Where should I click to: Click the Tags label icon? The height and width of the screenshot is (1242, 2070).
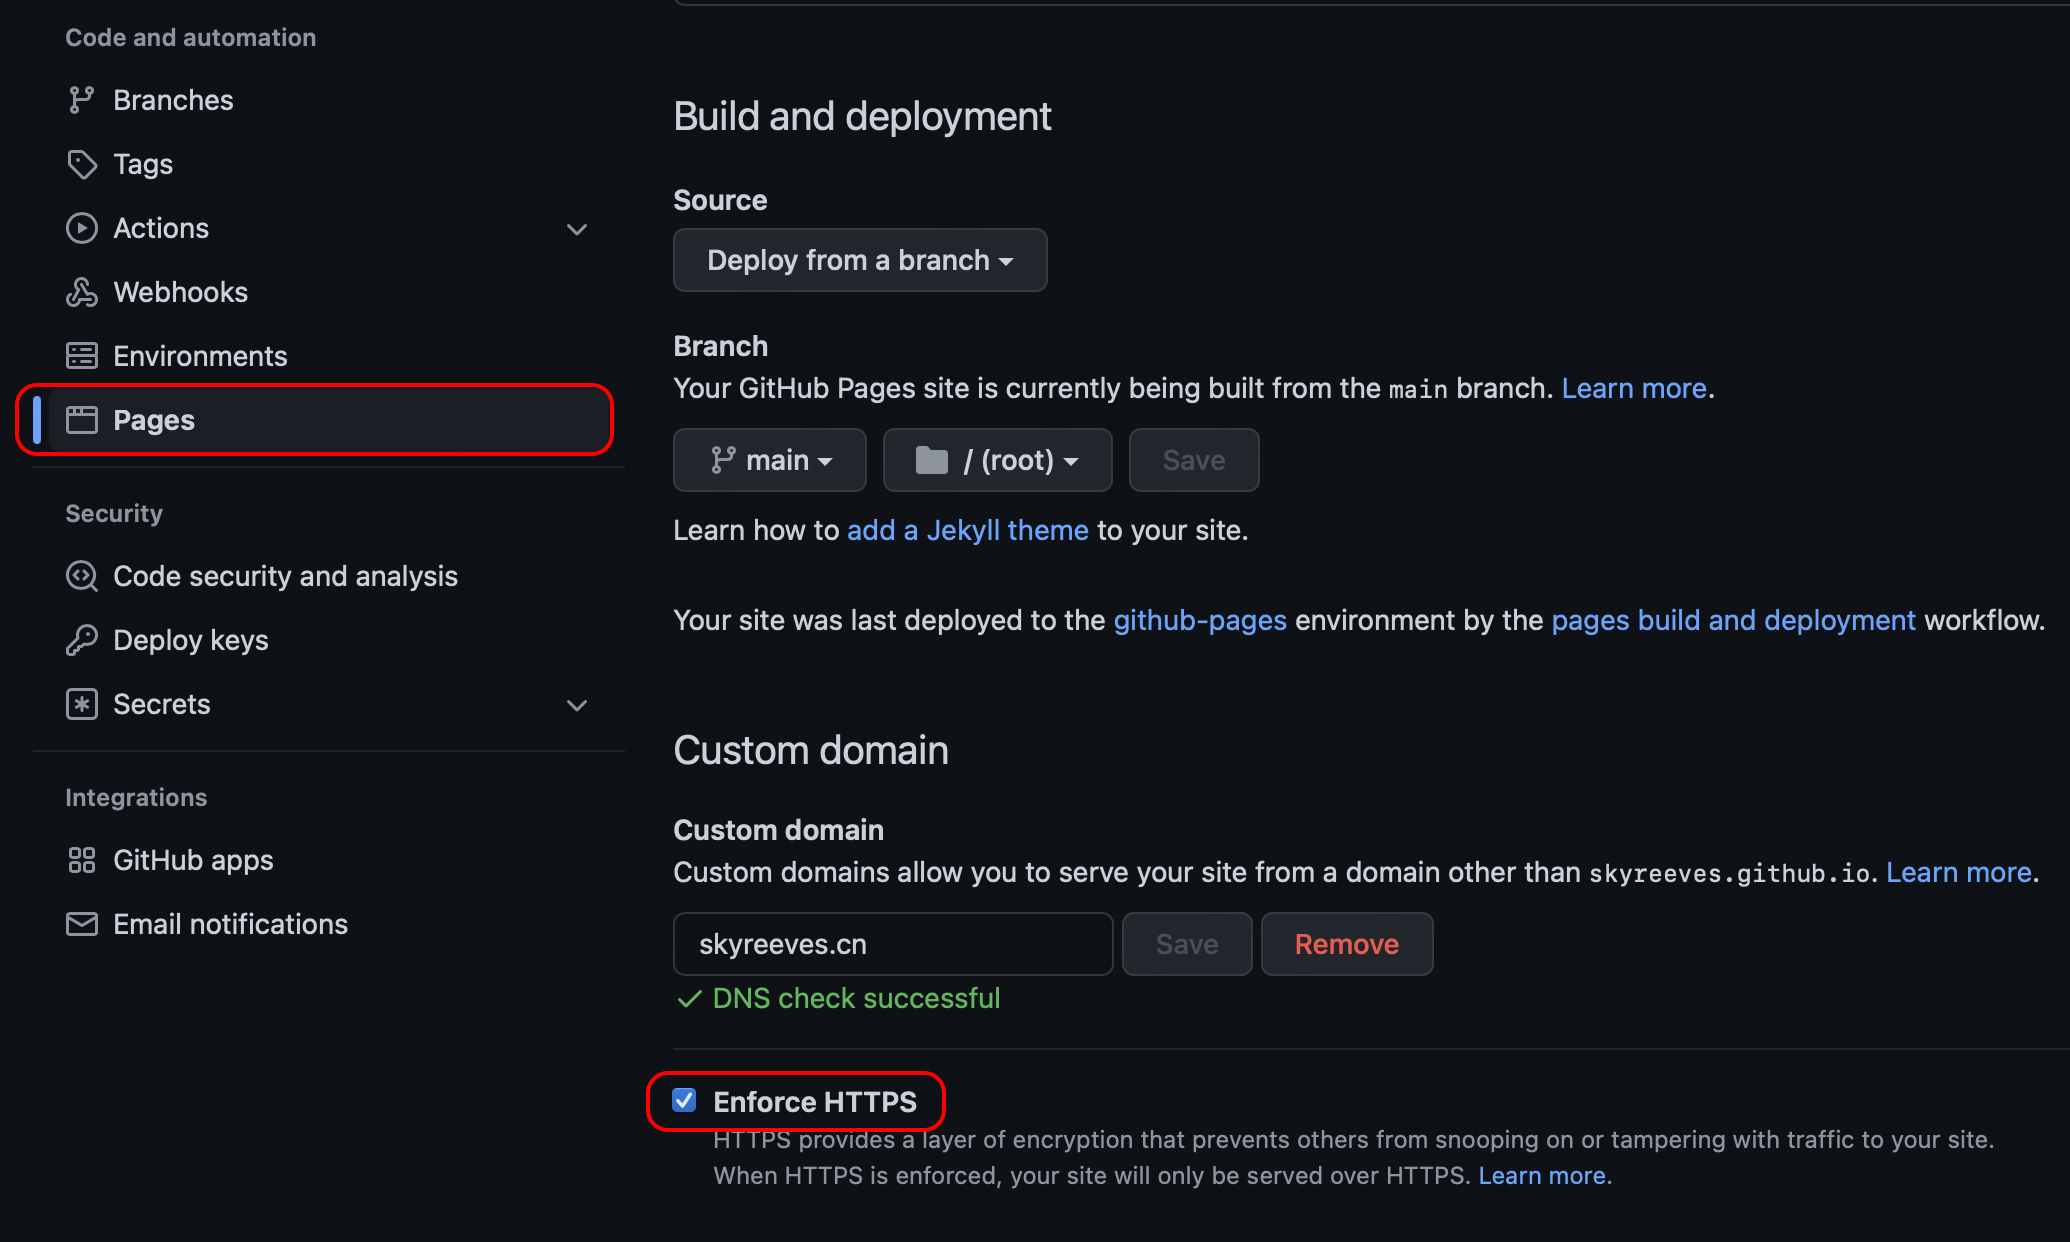pos(81,164)
